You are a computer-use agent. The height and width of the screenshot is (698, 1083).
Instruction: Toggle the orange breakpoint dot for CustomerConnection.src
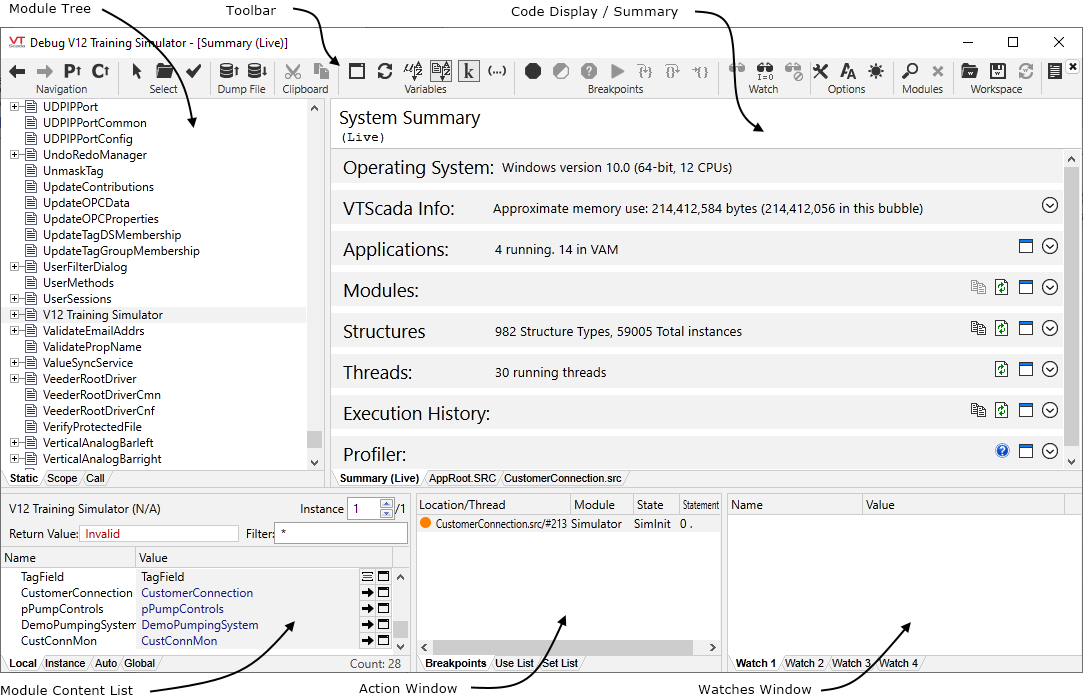(425, 523)
